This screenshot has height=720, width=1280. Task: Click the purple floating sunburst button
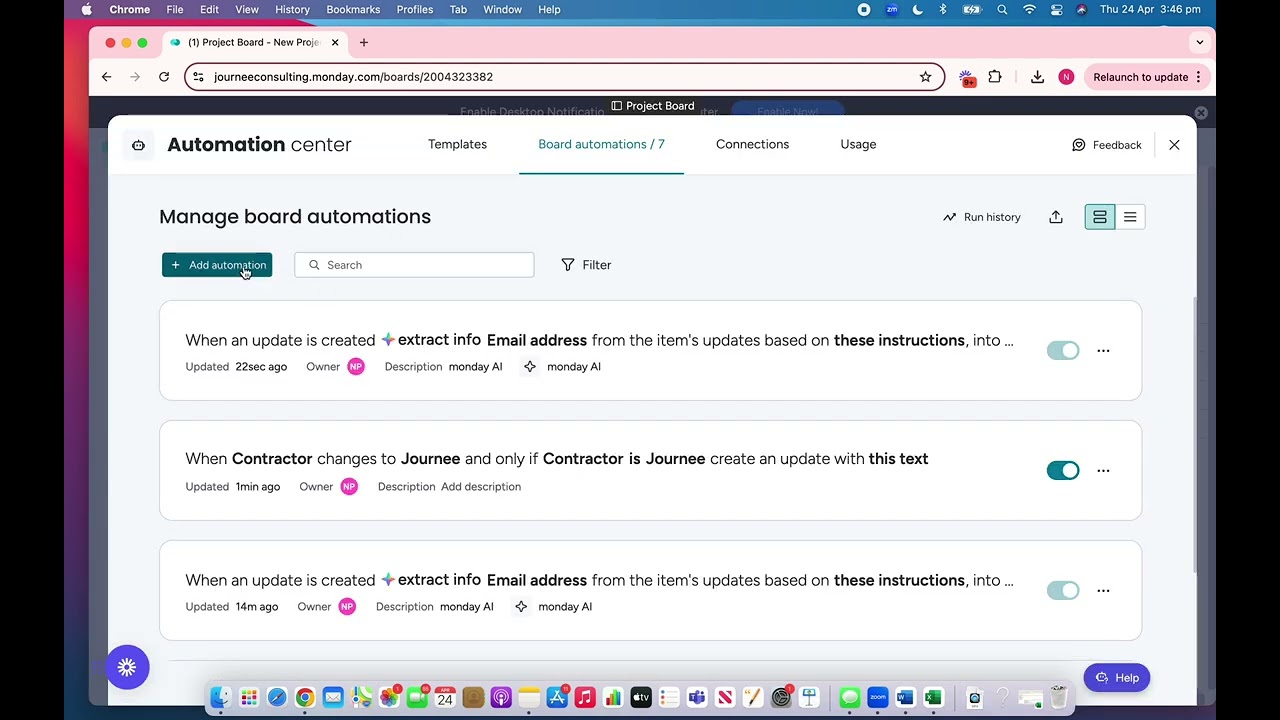point(127,668)
